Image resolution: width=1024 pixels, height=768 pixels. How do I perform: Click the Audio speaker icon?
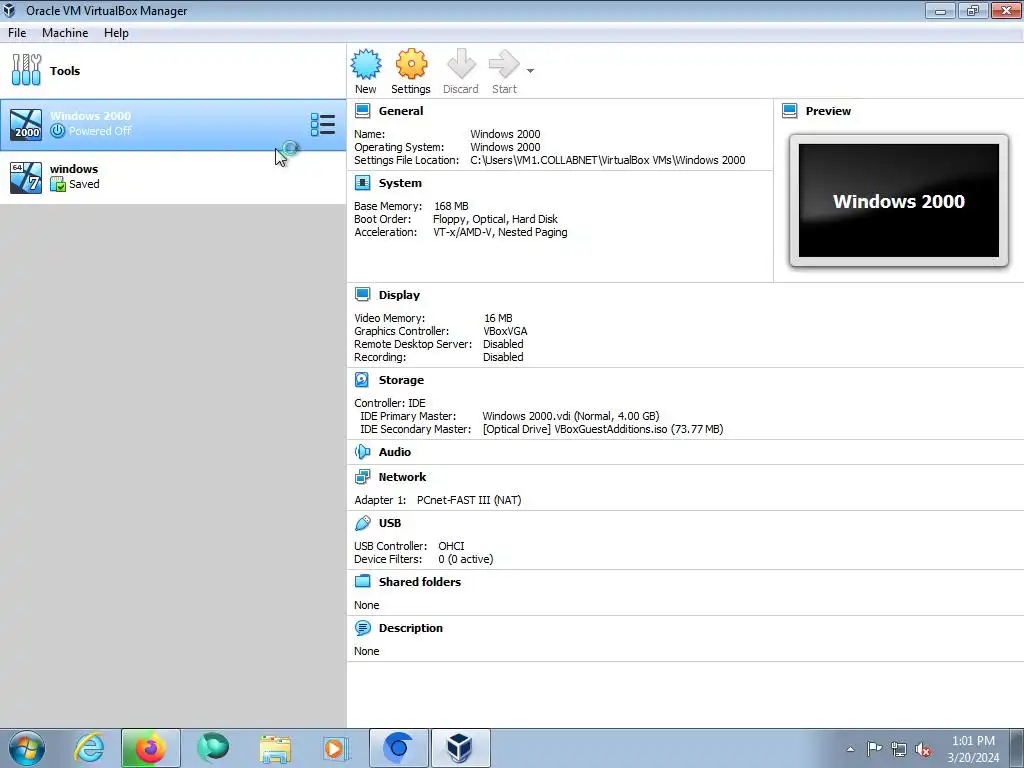tap(362, 451)
